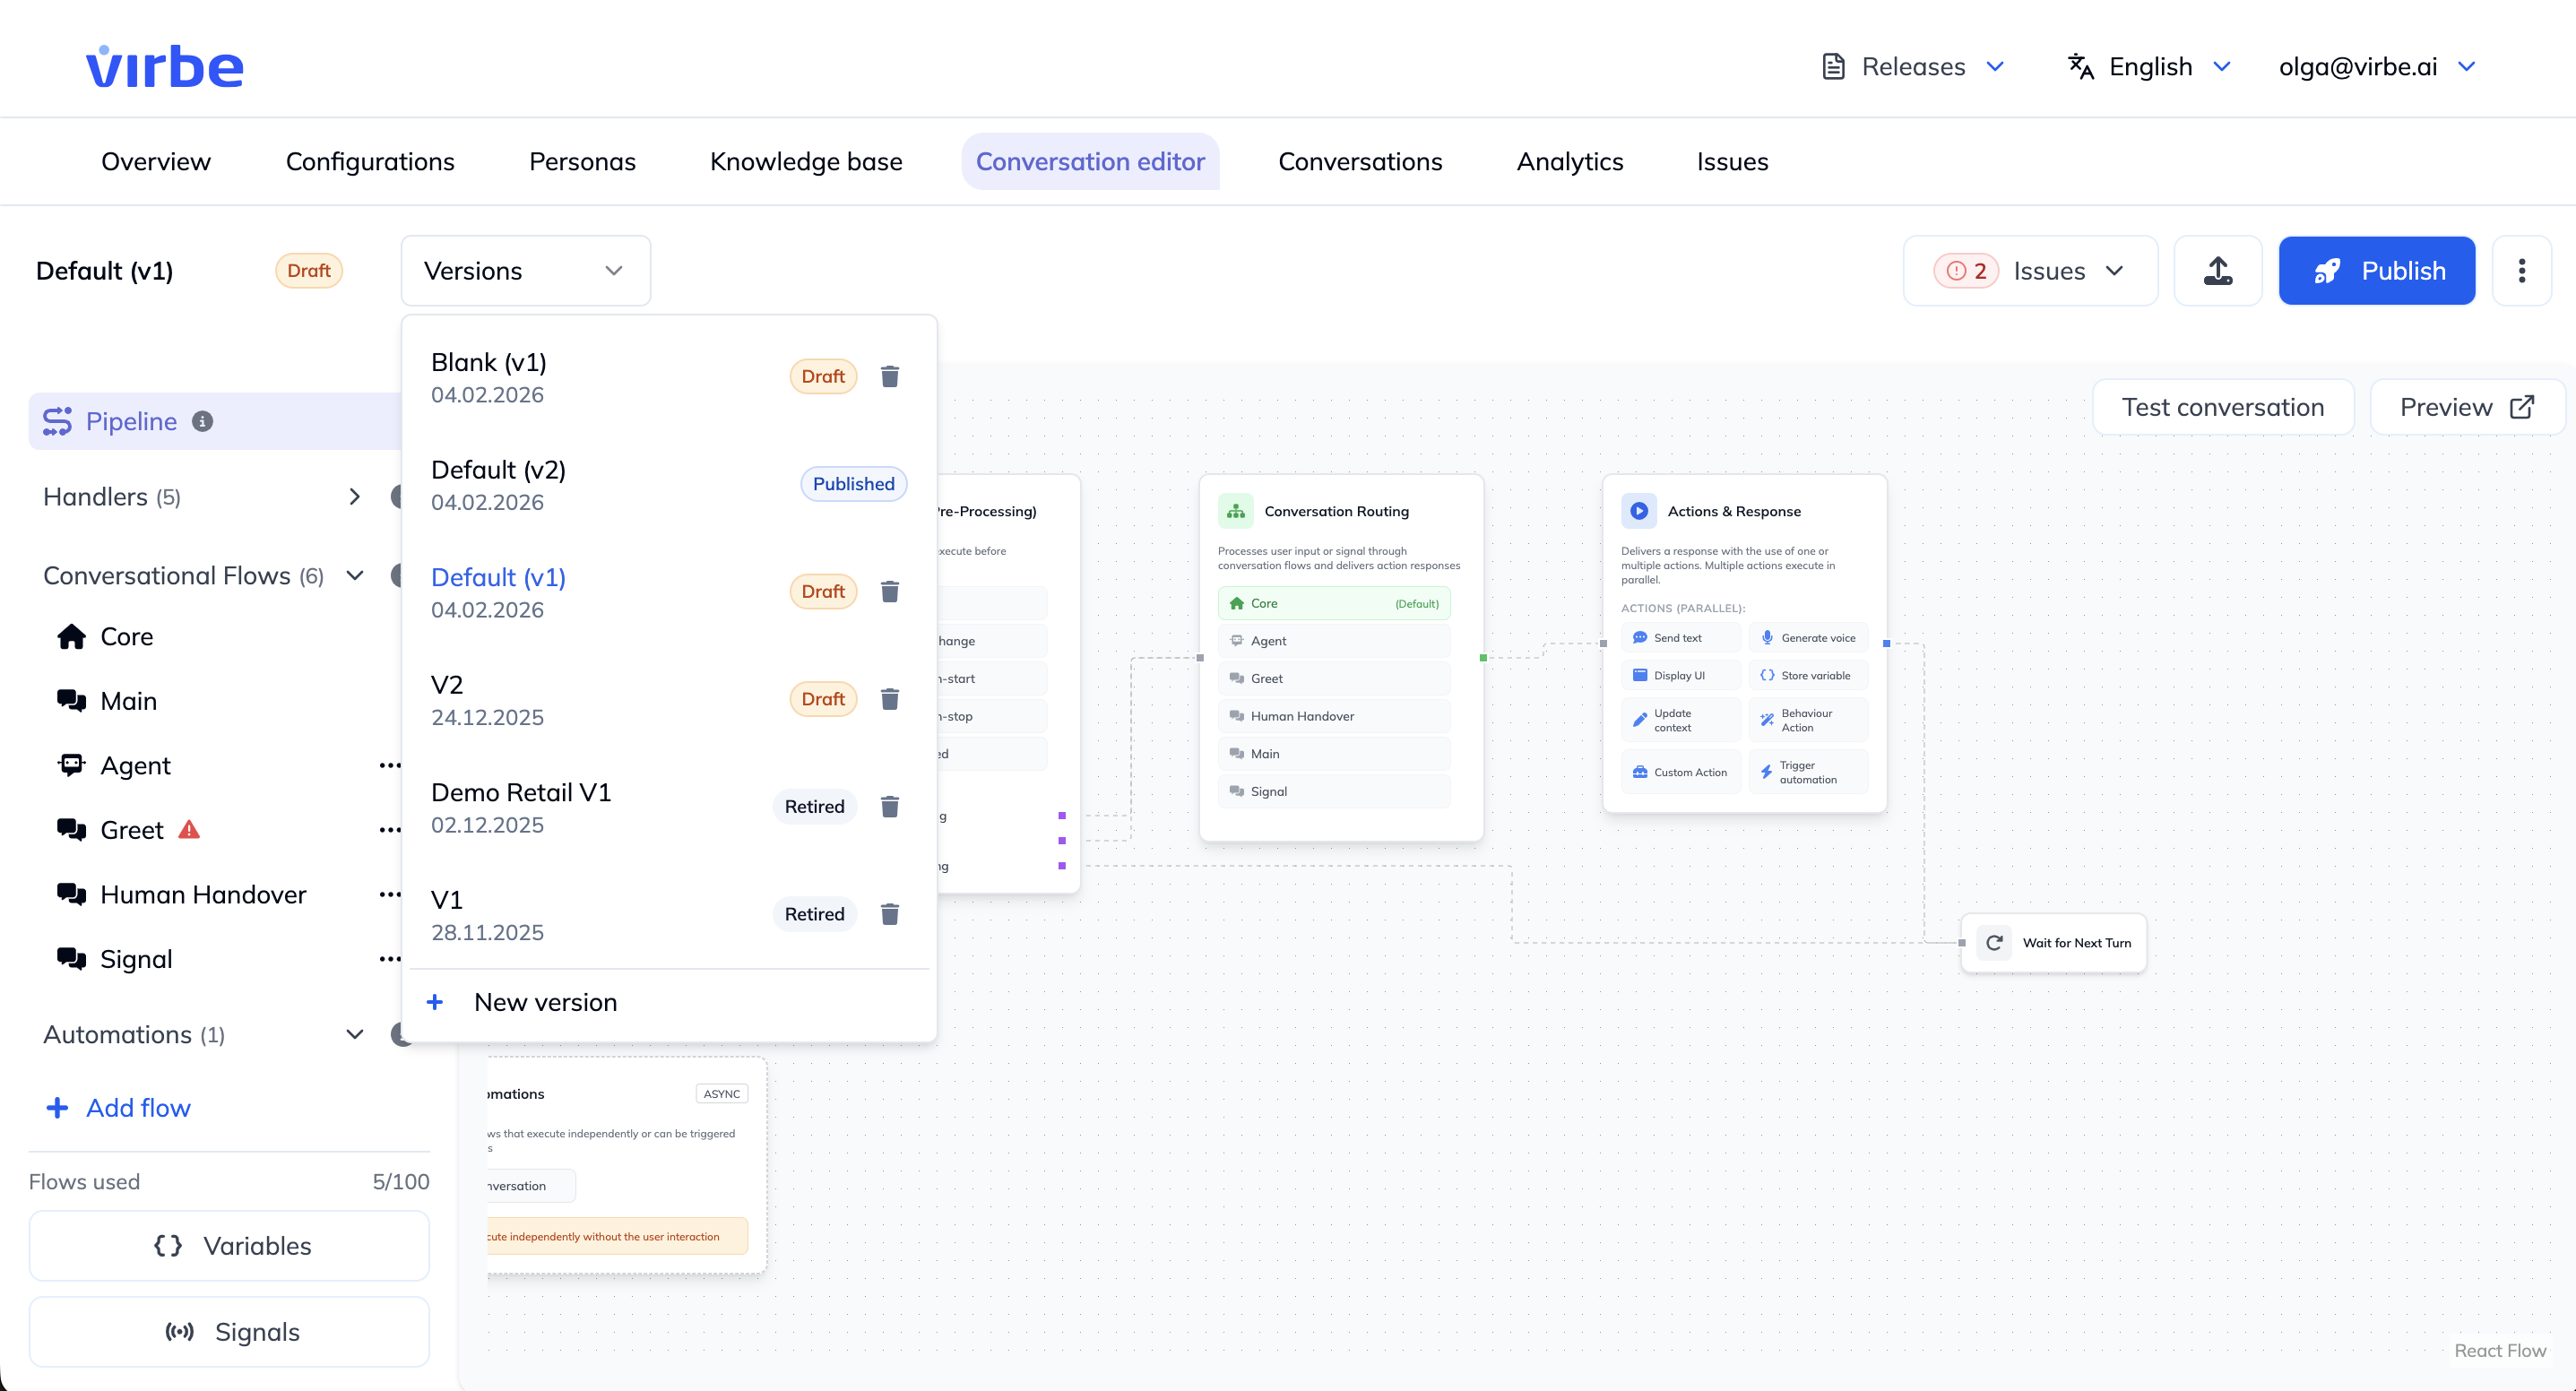Open the Personas tab
This screenshot has width=2576, height=1391.
582,162
